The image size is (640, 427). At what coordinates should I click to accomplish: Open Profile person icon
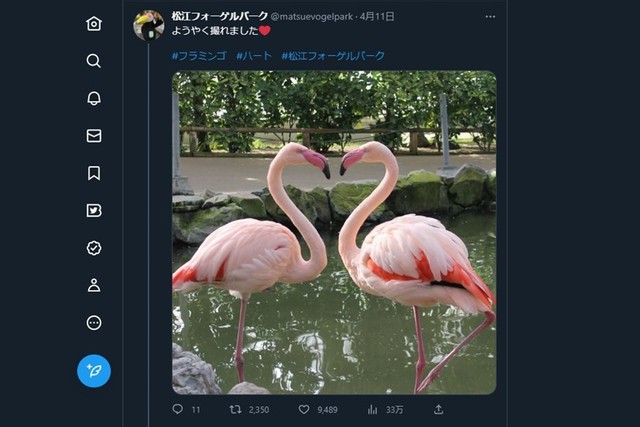[94, 285]
